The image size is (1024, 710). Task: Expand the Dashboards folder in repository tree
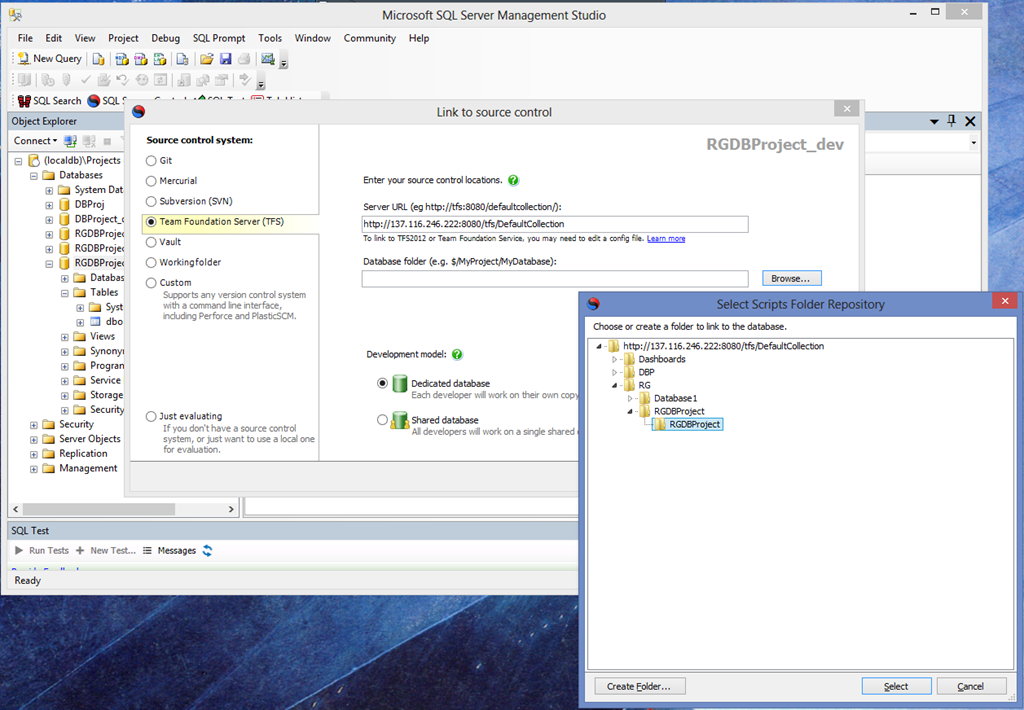(616, 359)
